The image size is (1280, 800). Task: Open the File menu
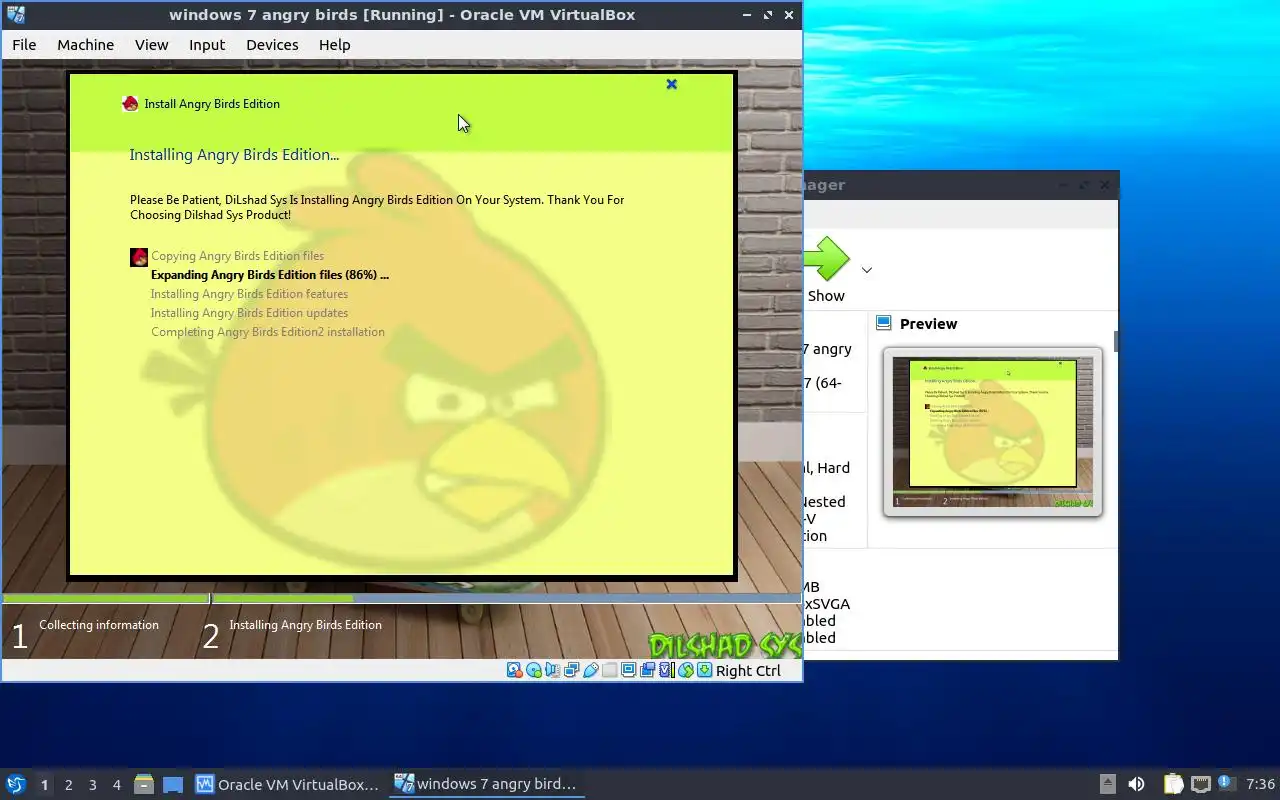[x=24, y=45]
